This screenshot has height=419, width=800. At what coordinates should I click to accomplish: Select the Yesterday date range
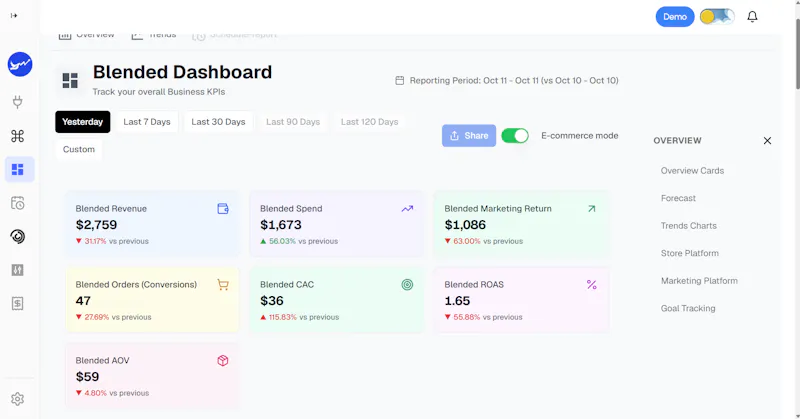[x=83, y=122]
